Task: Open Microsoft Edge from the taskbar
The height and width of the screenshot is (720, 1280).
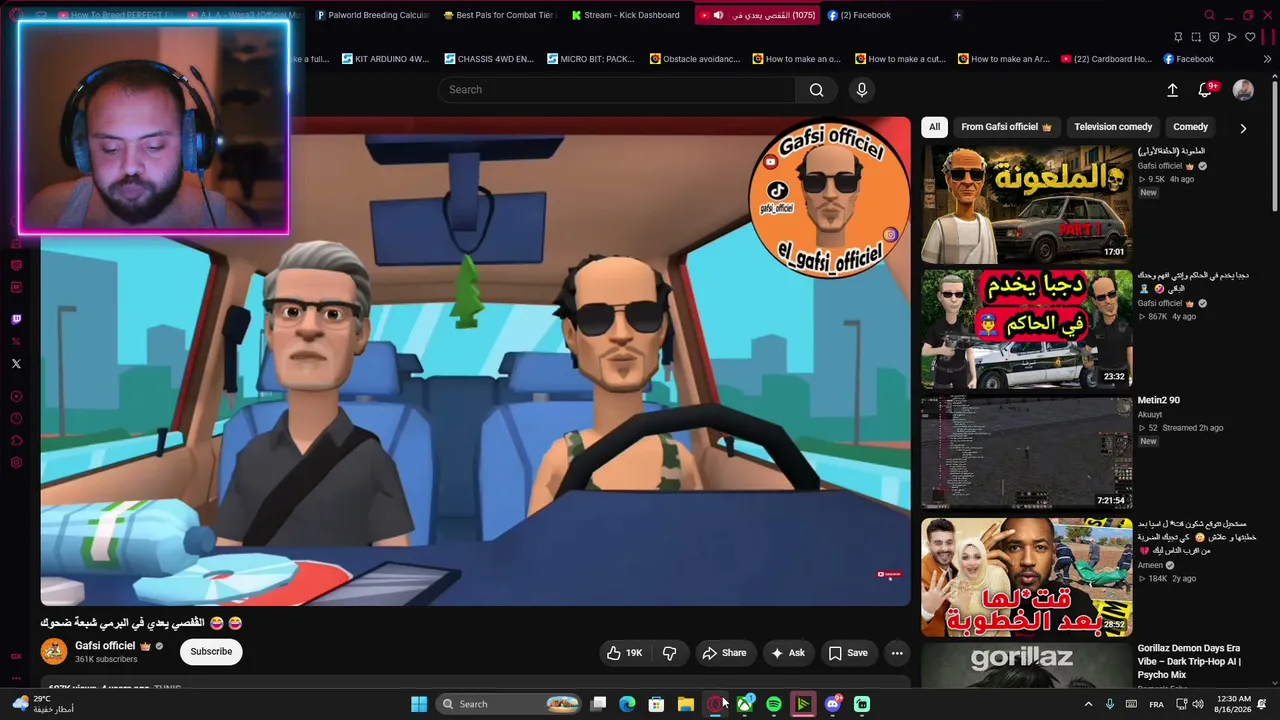Action: click(627, 704)
